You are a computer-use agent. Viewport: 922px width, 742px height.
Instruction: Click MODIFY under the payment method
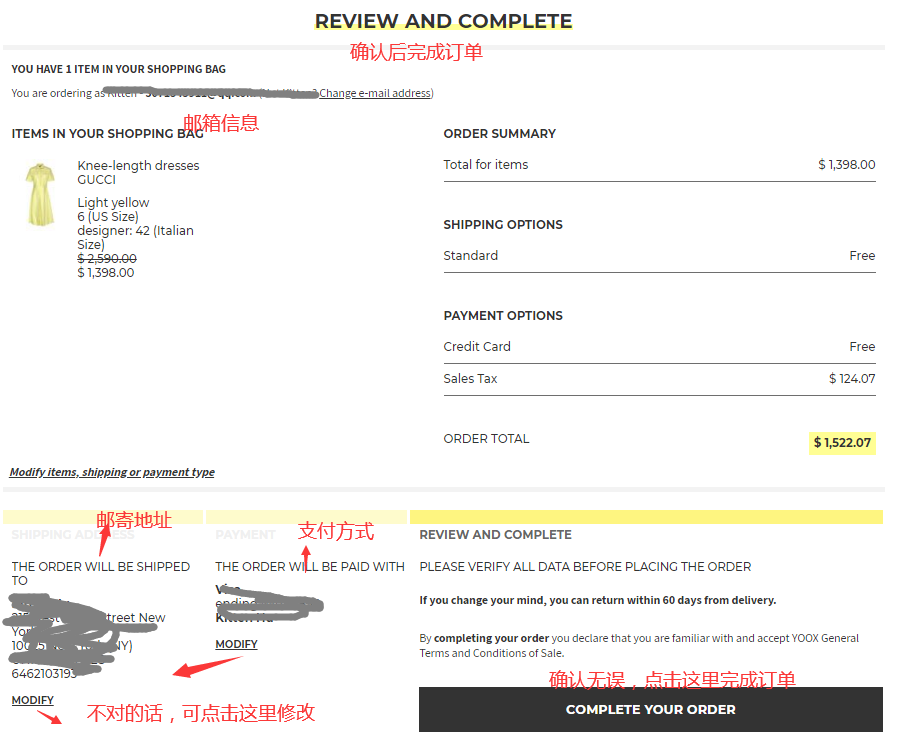pyautogui.click(x=236, y=644)
